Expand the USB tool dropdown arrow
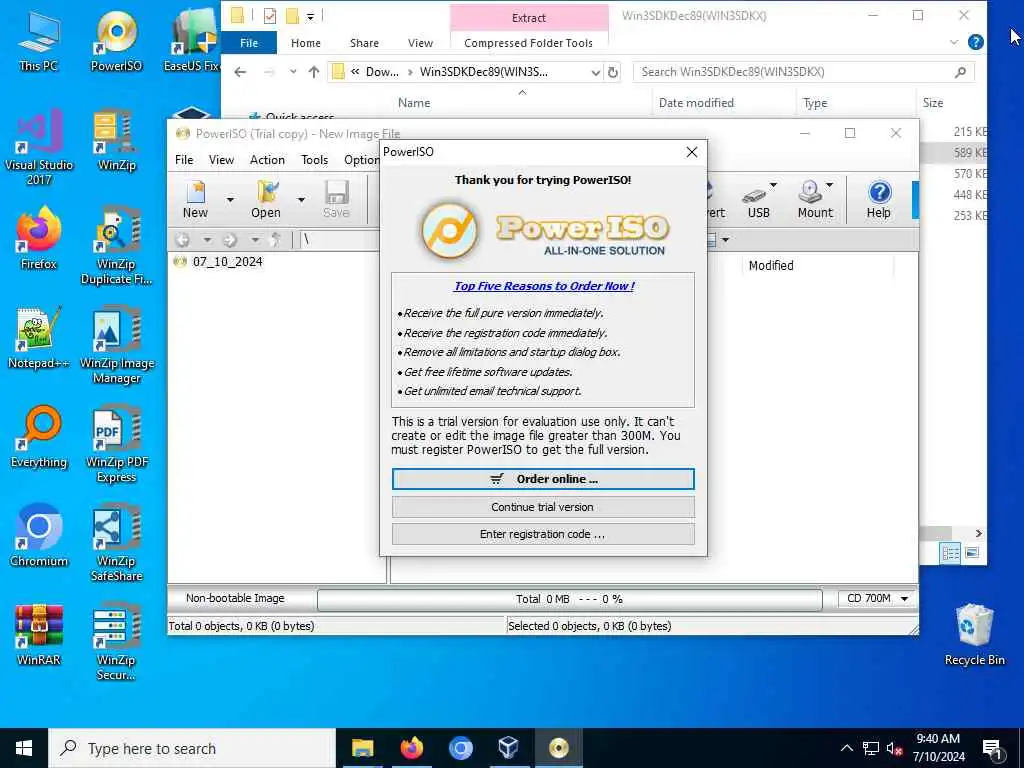Screen dimensions: 1024x768 pos(773,185)
